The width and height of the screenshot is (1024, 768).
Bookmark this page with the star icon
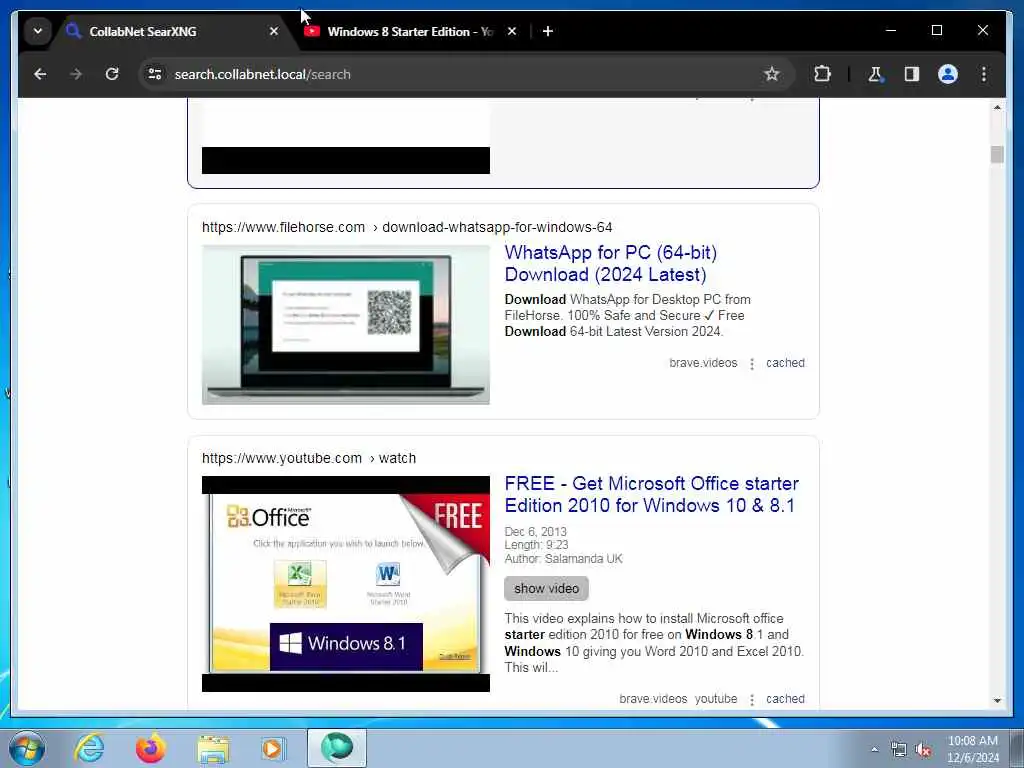[x=772, y=74]
